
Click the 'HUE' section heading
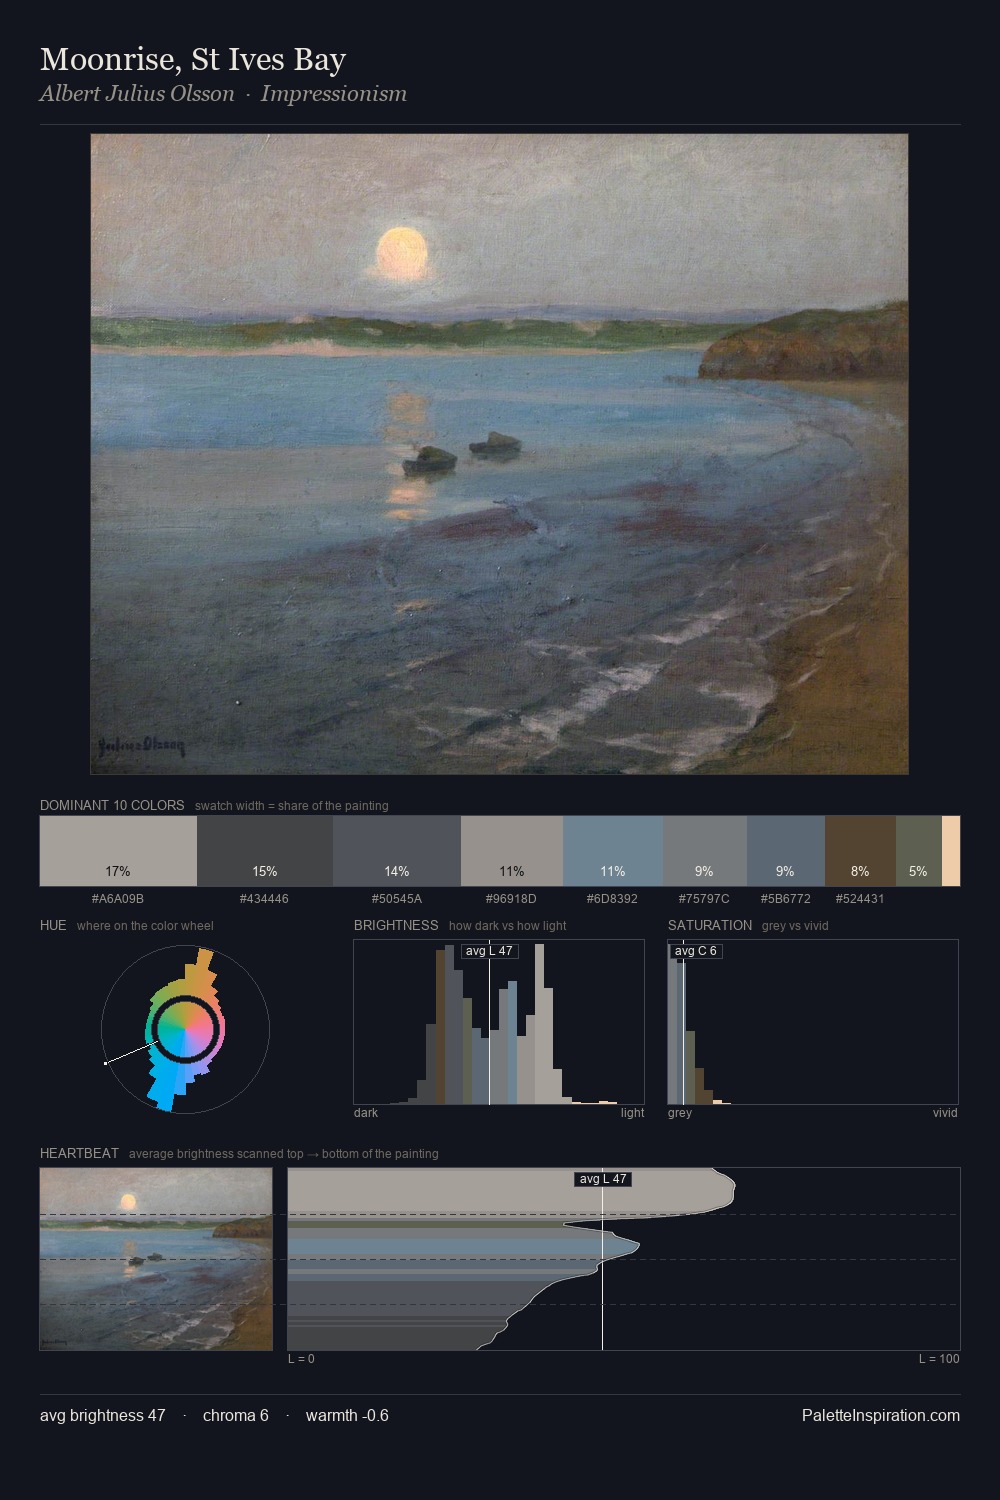(53, 925)
